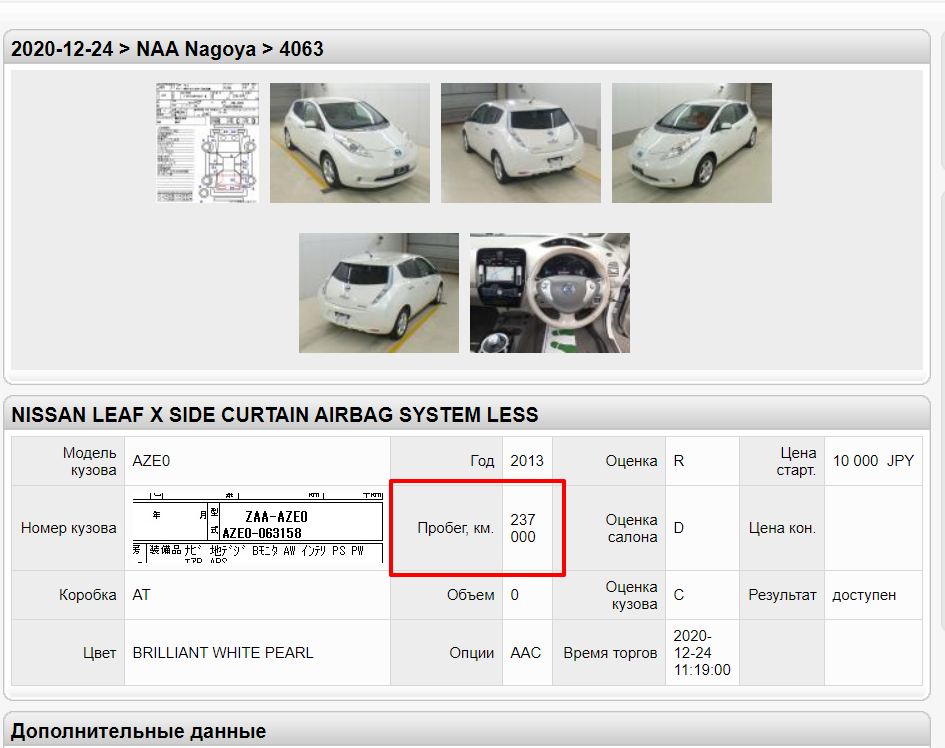Click the 'Опции' label
945x748 pixels.
click(471, 653)
